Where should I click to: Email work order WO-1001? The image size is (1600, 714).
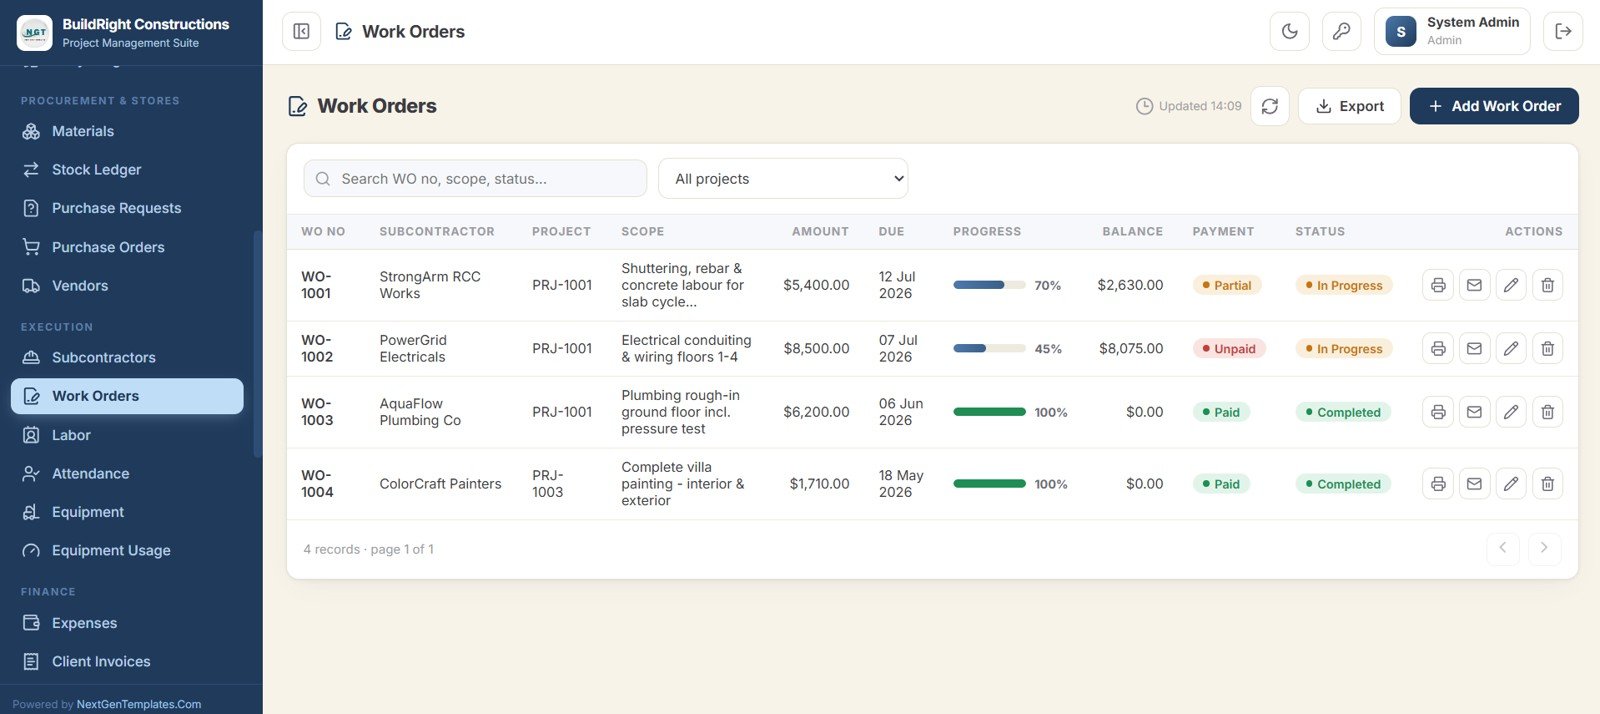click(1474, 285)
